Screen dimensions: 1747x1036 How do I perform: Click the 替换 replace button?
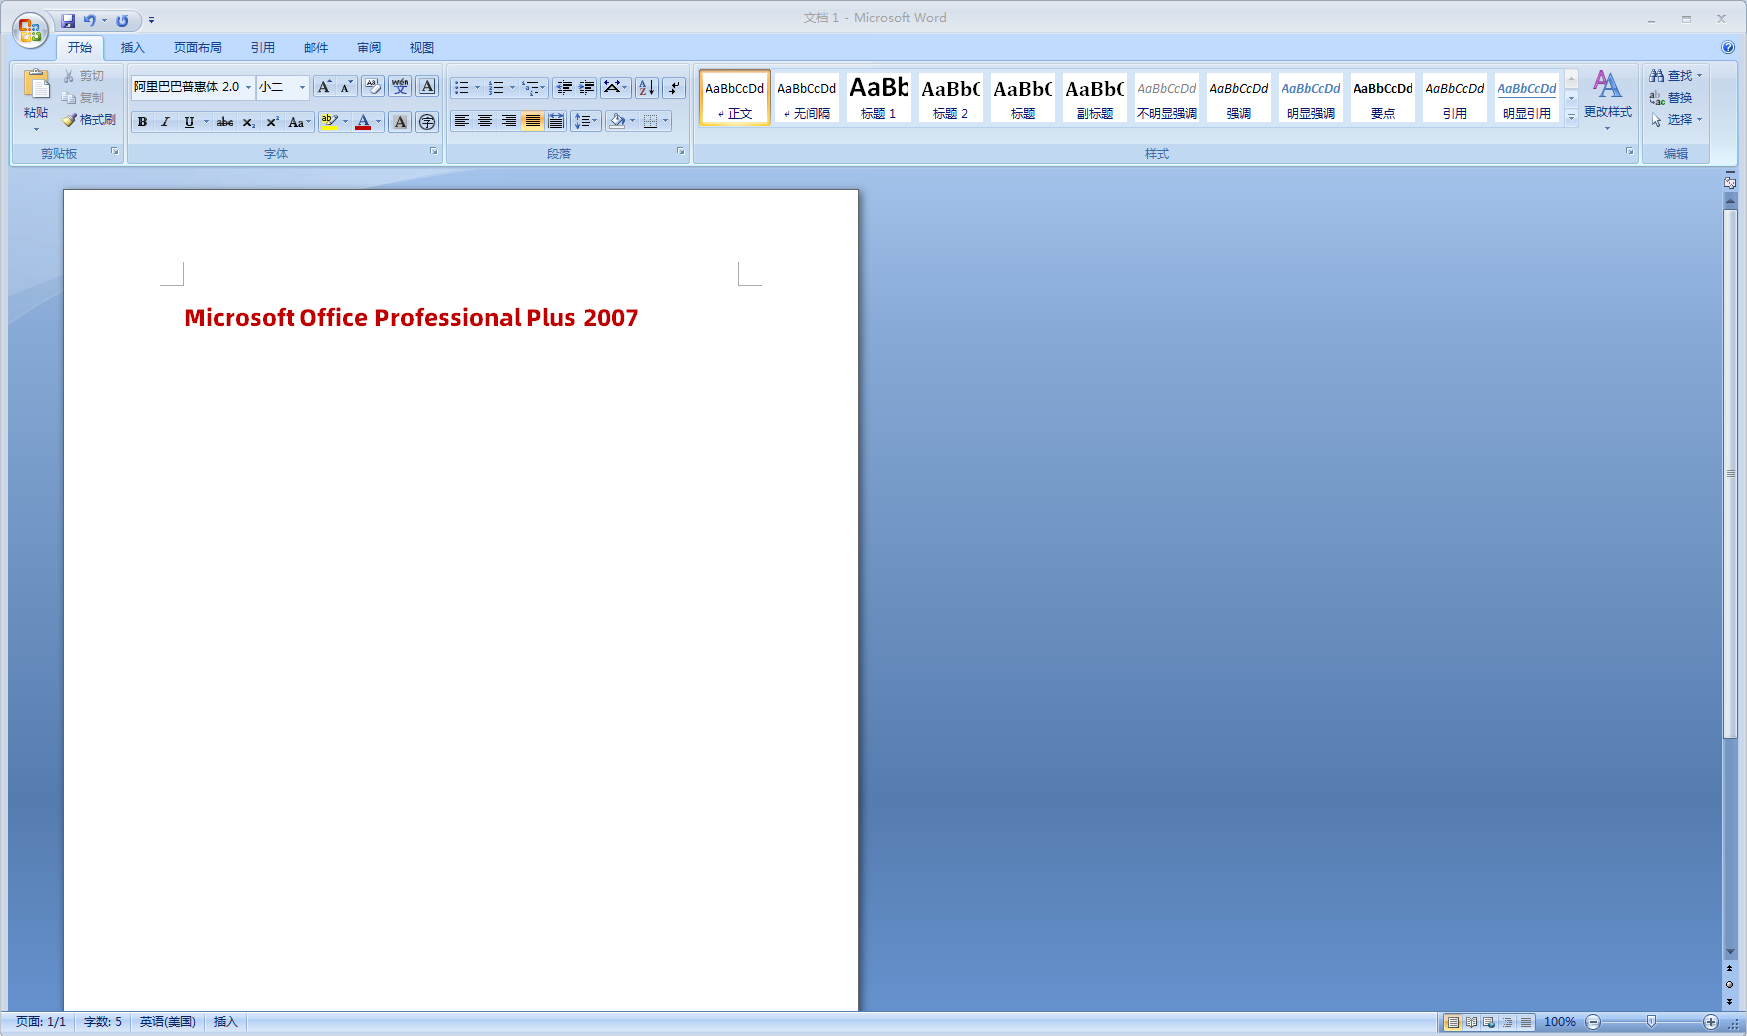pyautogui.click(x=1671, y=98)
